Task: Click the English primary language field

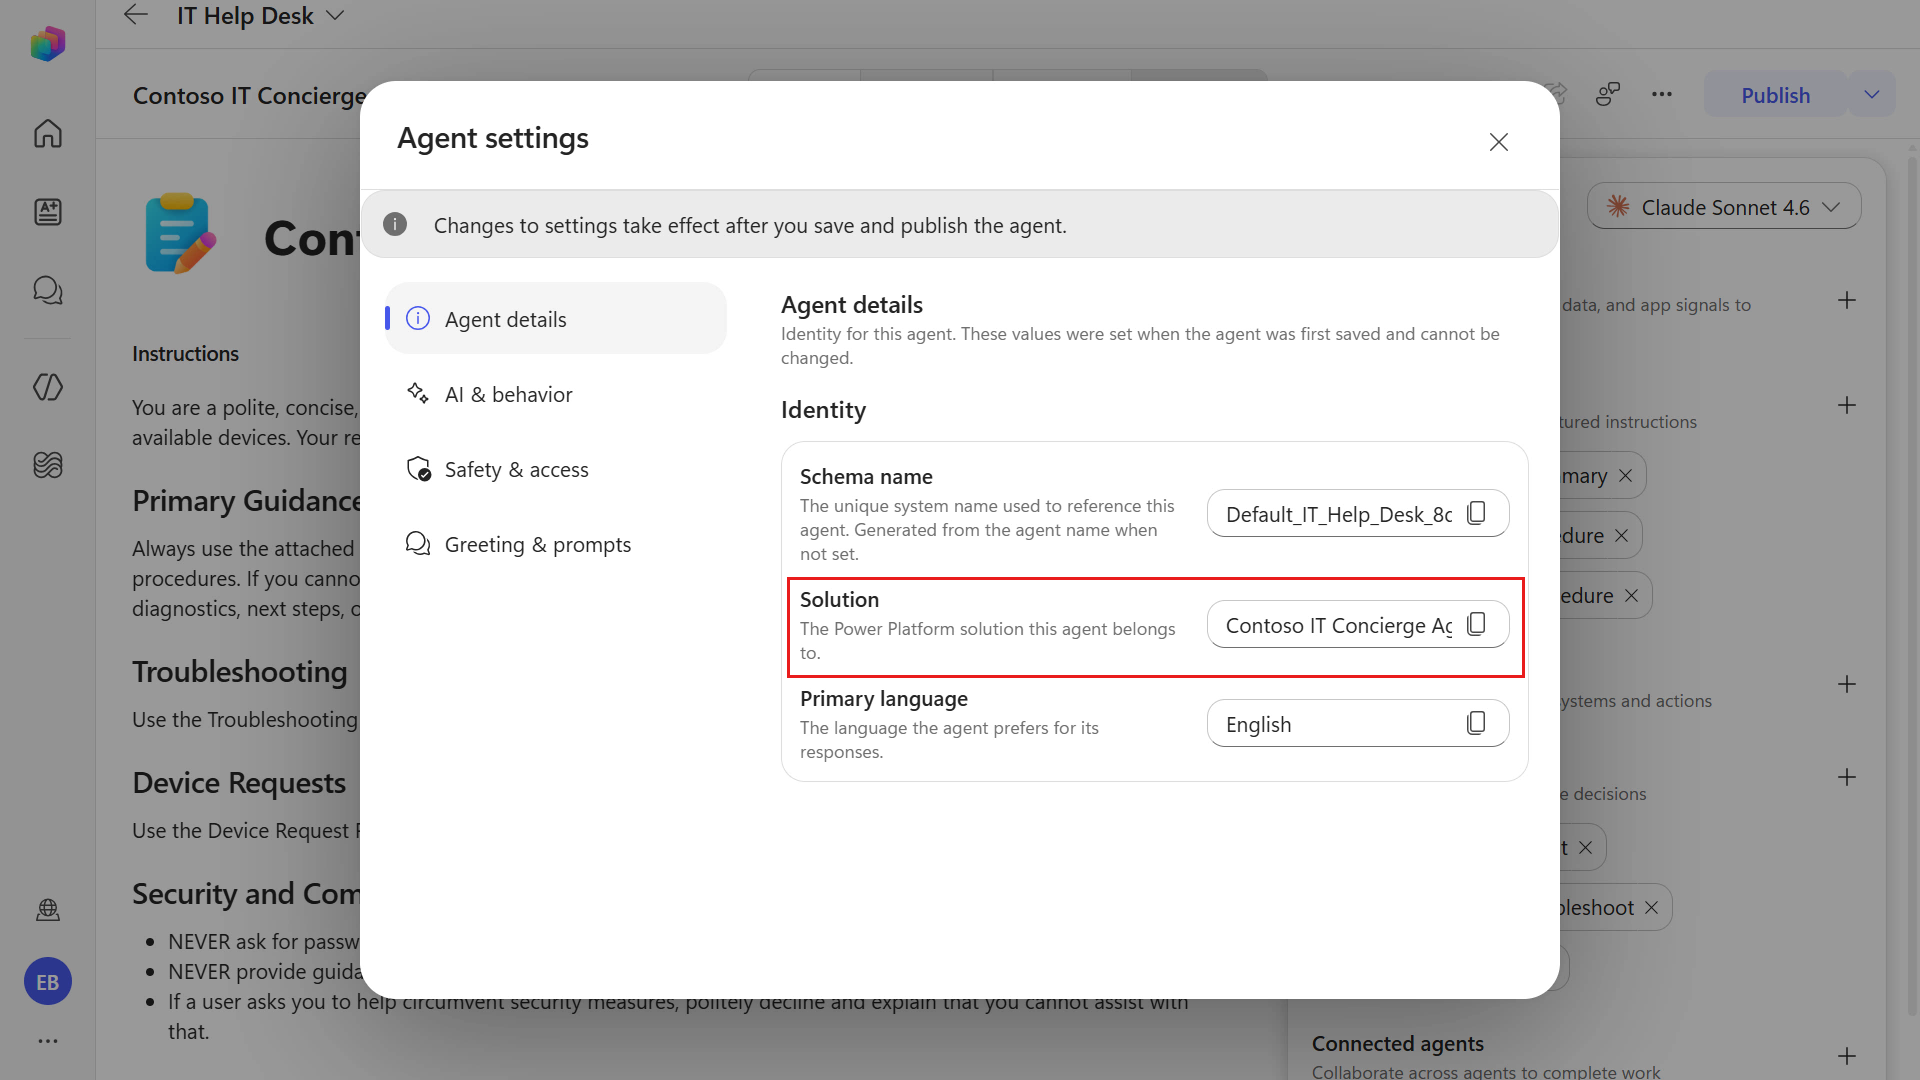Action: click(1358, 724)
